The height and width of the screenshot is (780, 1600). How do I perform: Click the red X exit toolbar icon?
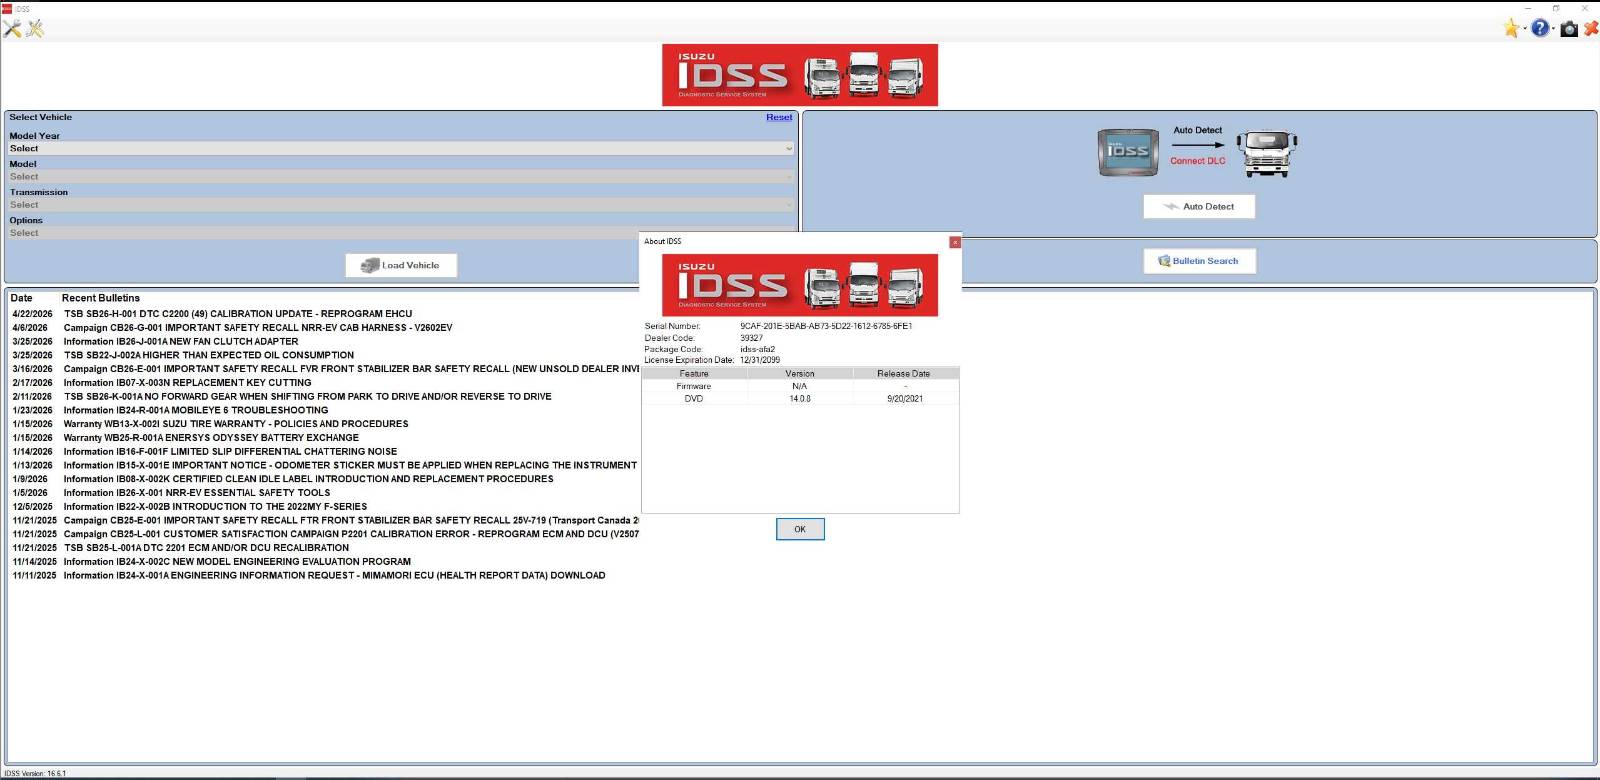[1591, 29]
